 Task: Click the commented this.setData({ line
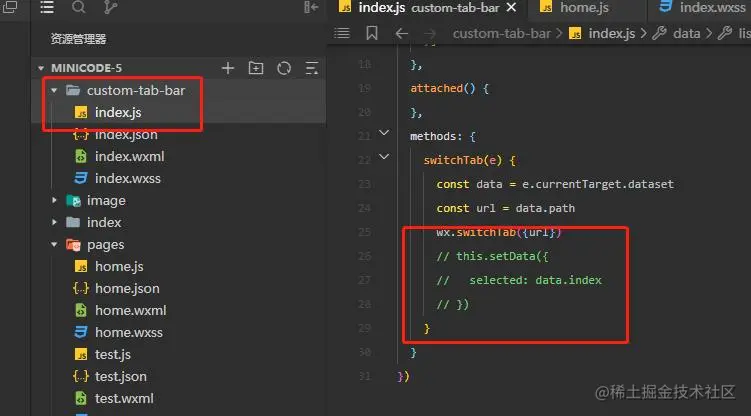492,256
